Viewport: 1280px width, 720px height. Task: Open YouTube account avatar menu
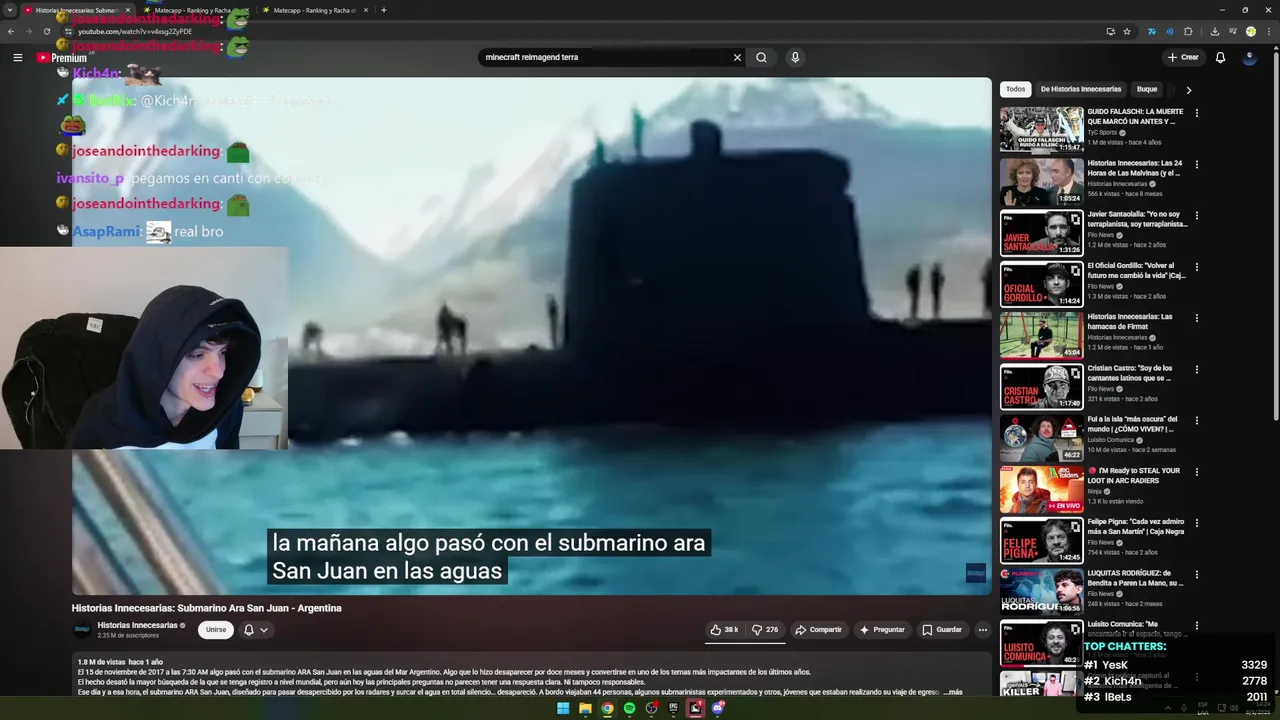[1249, 57]
